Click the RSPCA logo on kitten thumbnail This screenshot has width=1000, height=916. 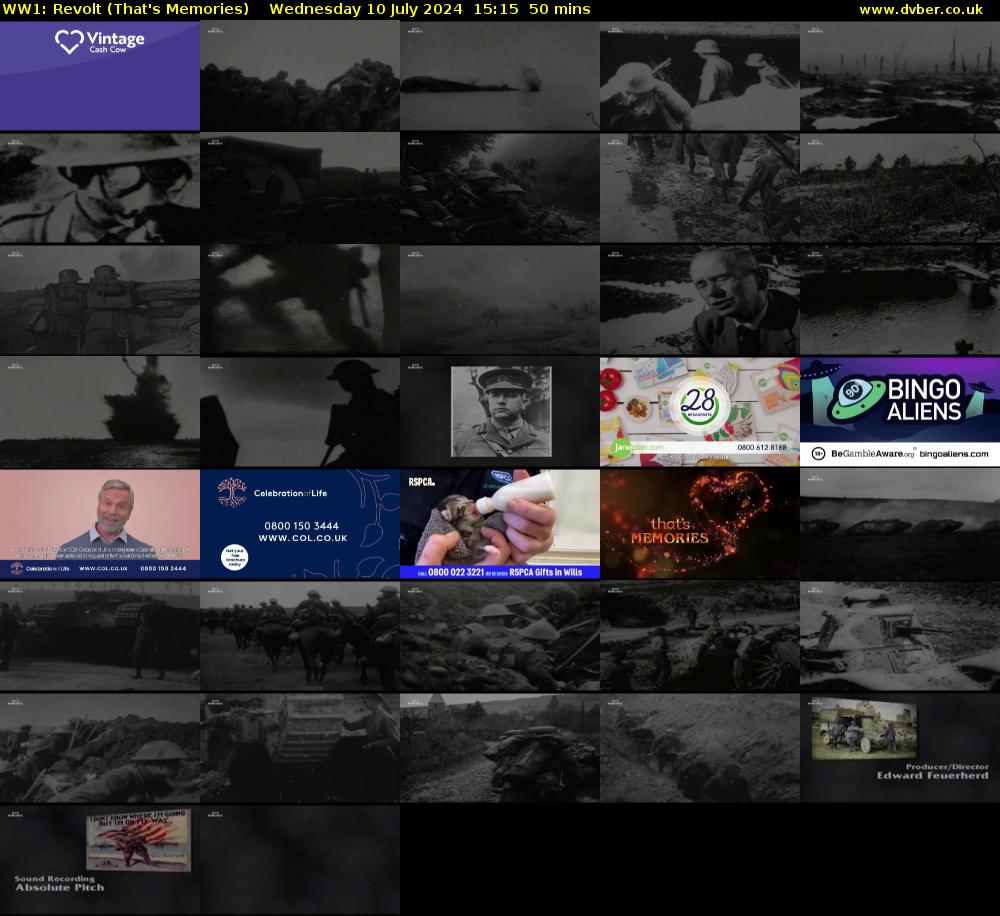[x=418, y=482]
